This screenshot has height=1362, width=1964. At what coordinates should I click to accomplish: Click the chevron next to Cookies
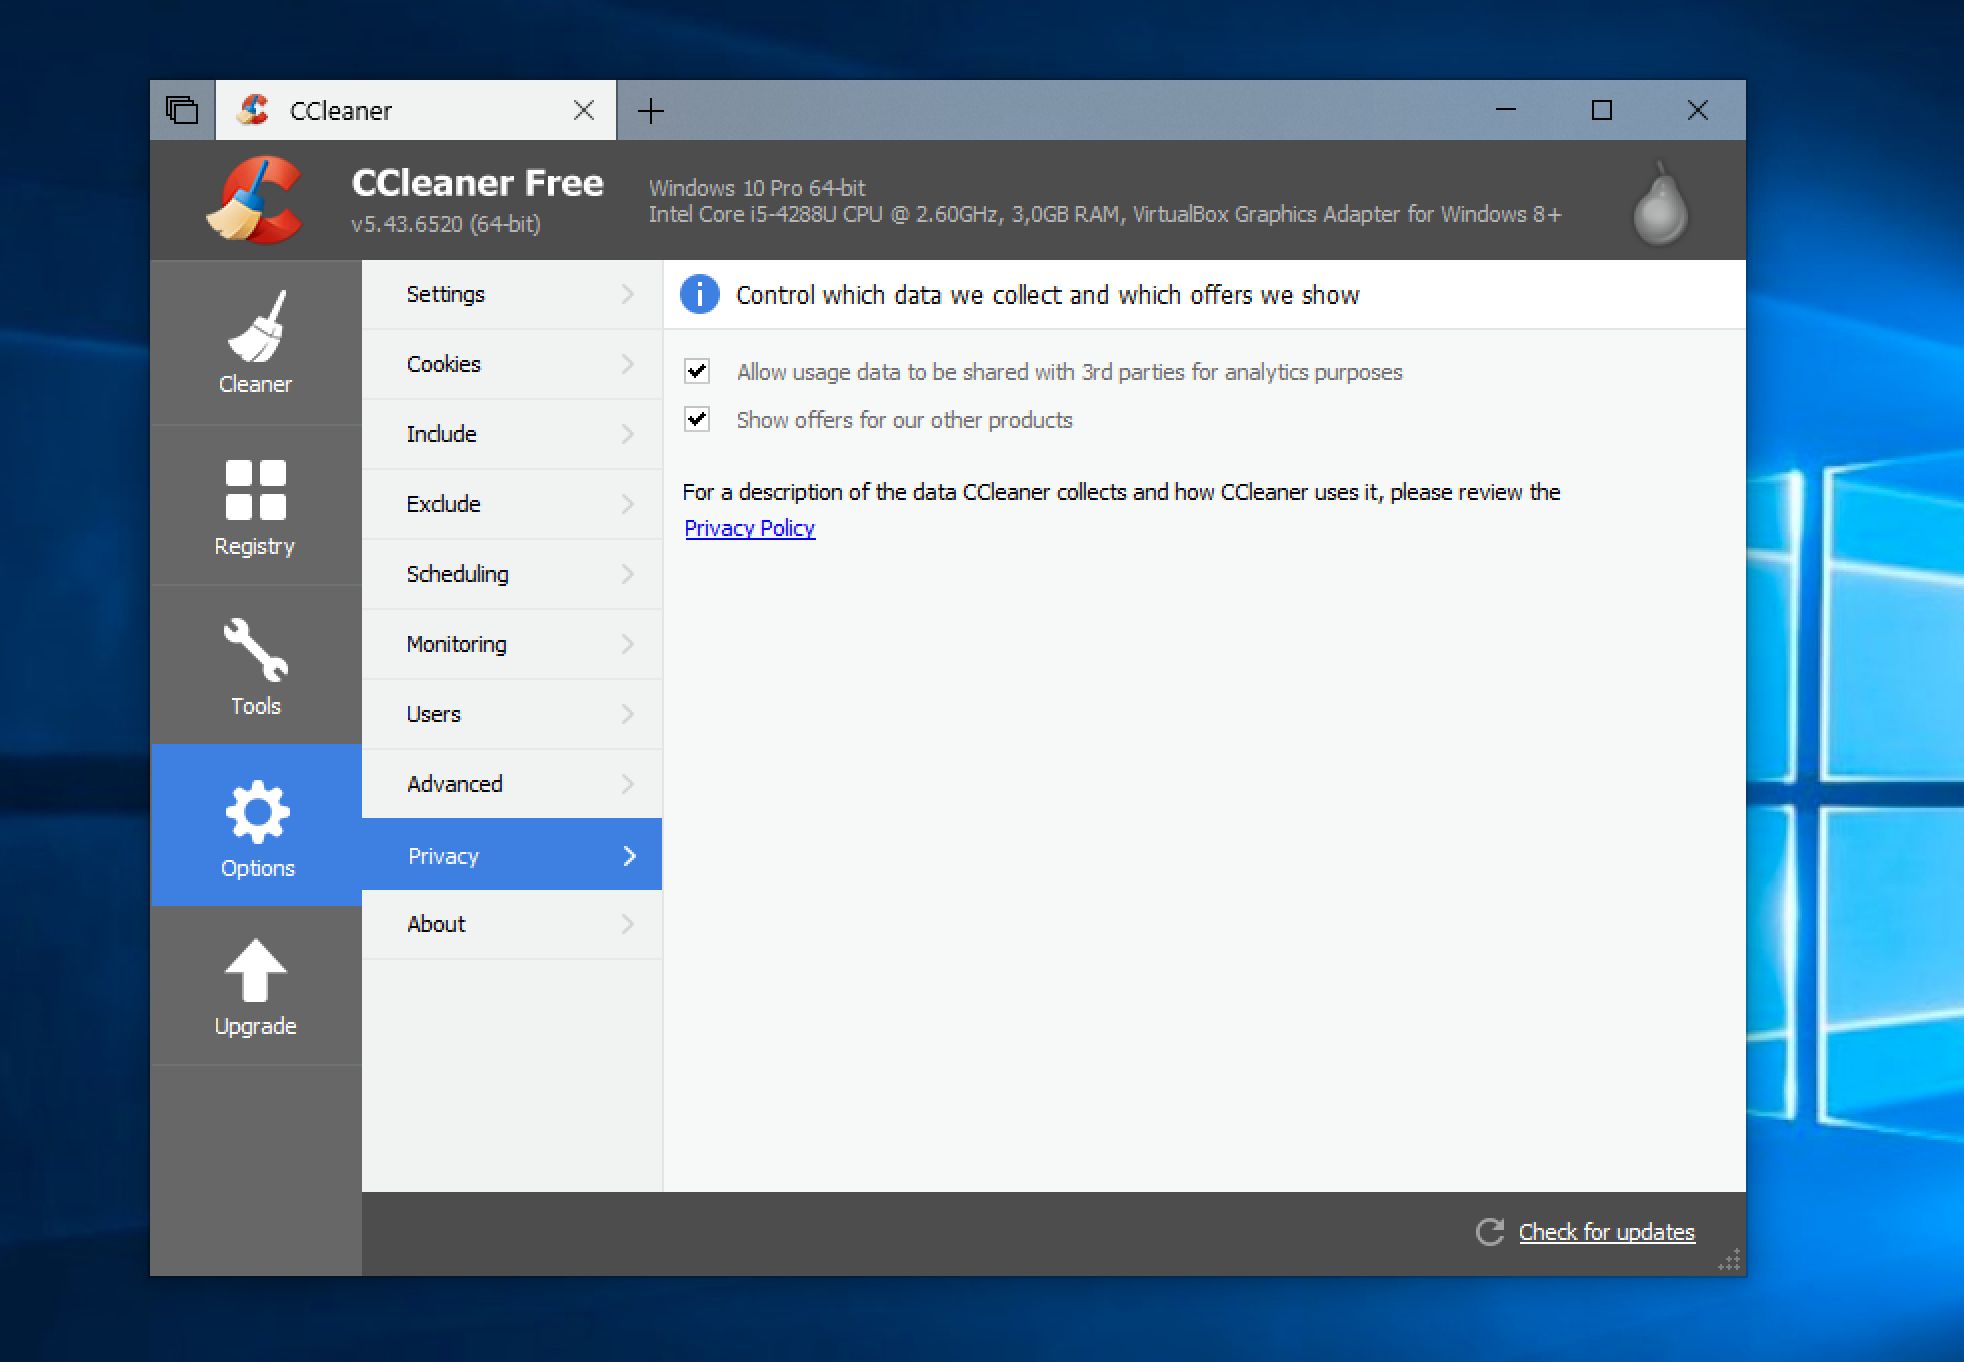pyautogui.click(x=628, y=364)
